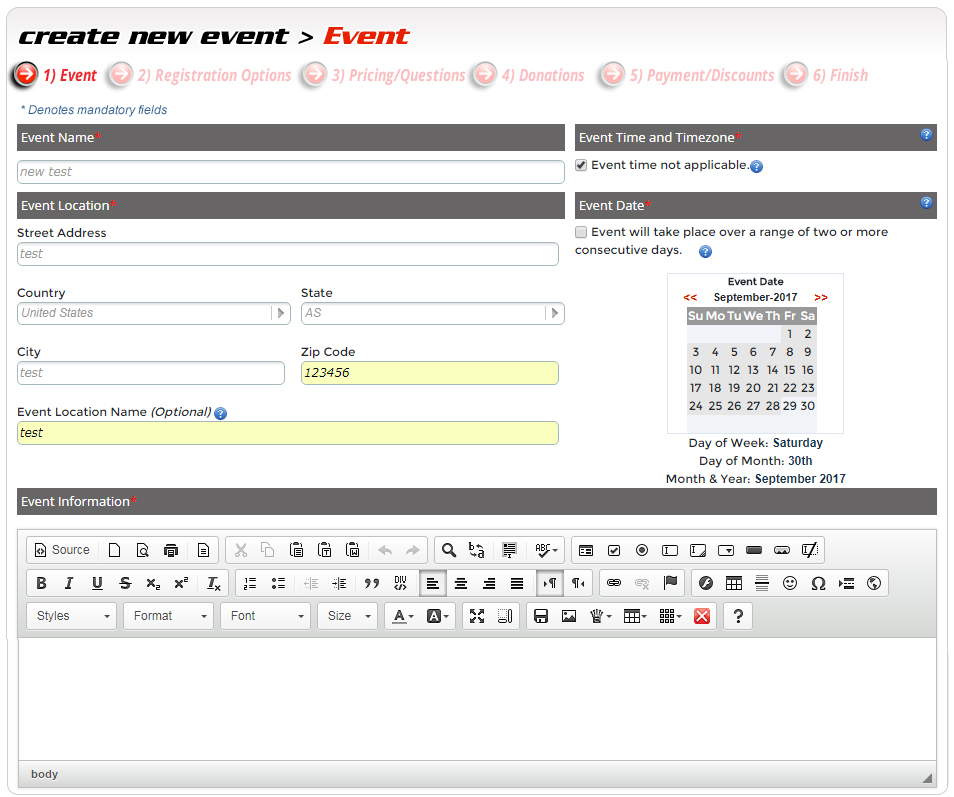The width and height of the screenshot is (954, 797).
Task: Maximize the editor with expand icon
Action: (477, 616)
